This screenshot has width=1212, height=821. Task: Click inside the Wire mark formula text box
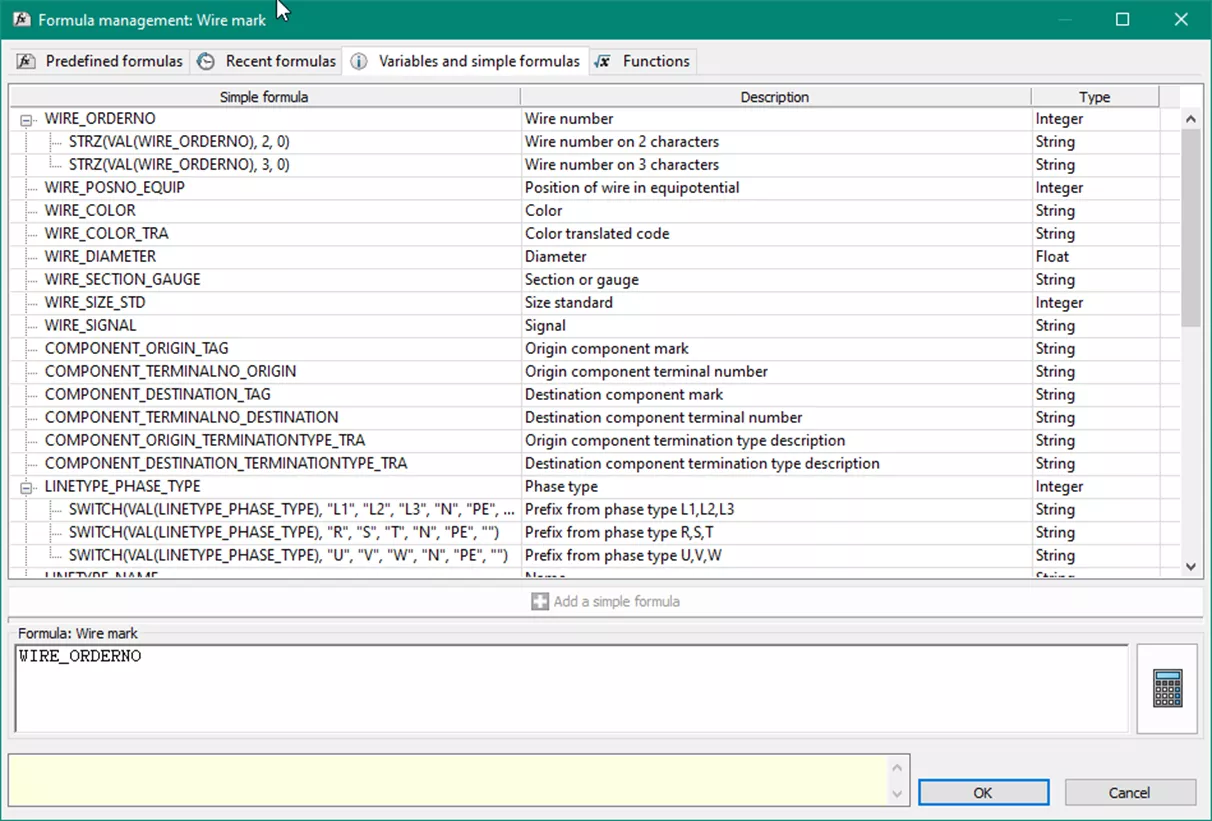click(570, 690)
